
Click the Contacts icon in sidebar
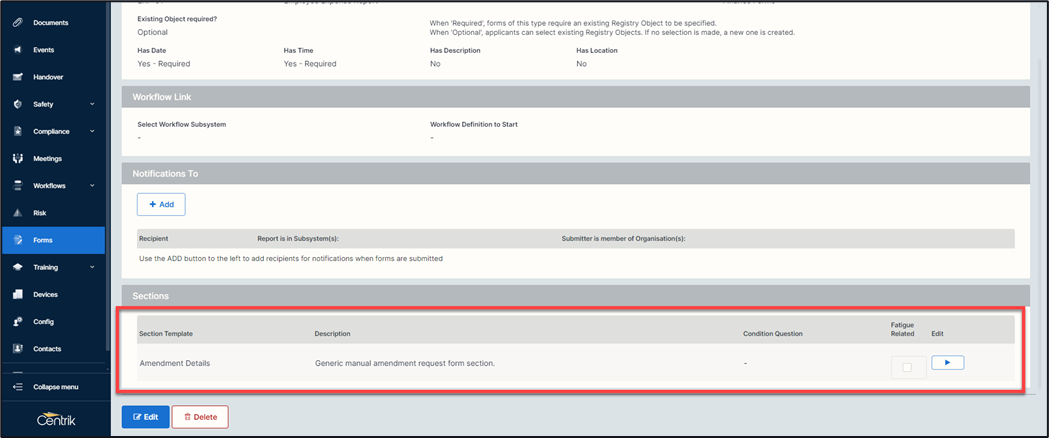tap(19, 349)
